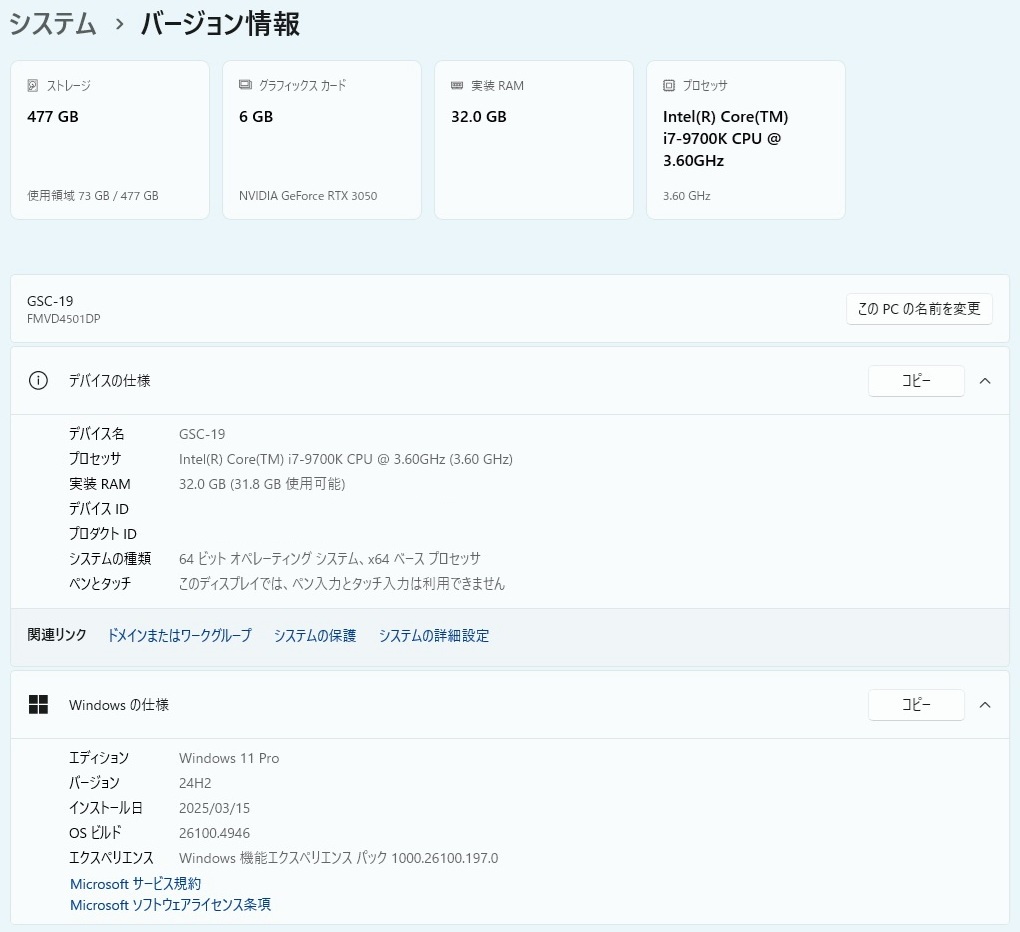Image resolution: width=1020 pixels, height=932 pixels.
Task: Collapse the デバイスの仕様 section chevron
Action: tap(985, 381)
